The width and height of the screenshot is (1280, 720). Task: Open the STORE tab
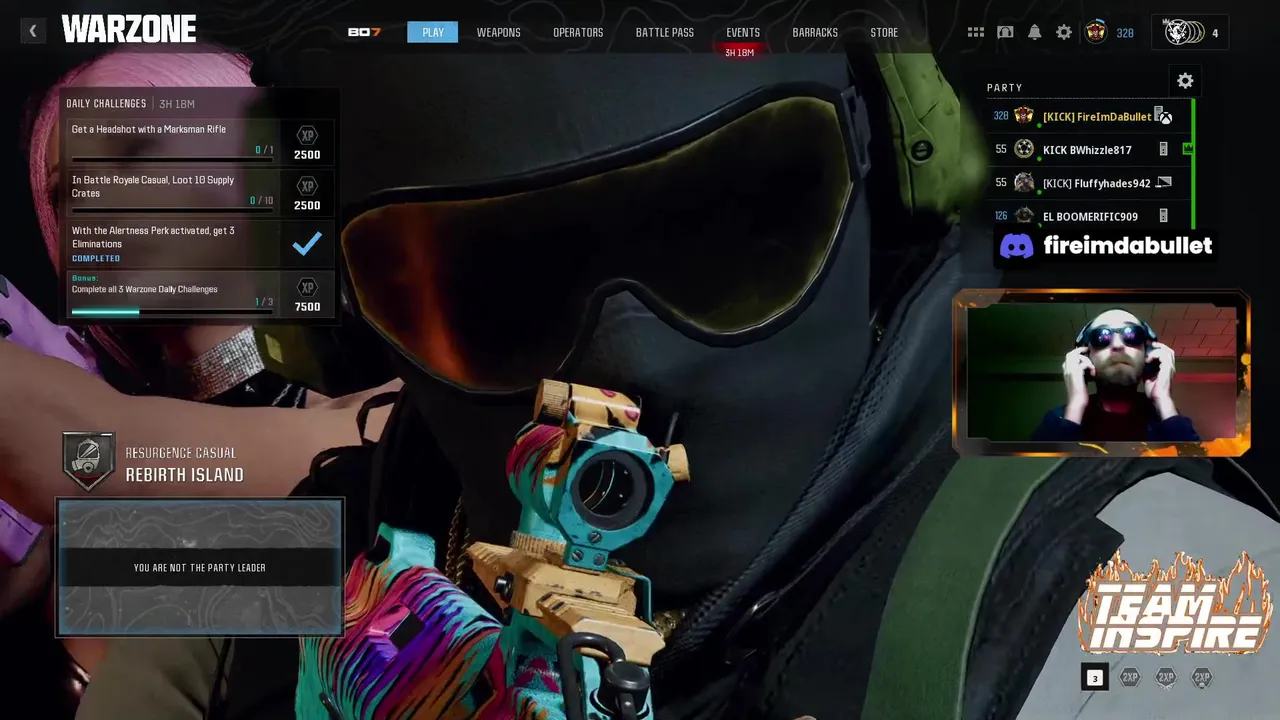884,32
